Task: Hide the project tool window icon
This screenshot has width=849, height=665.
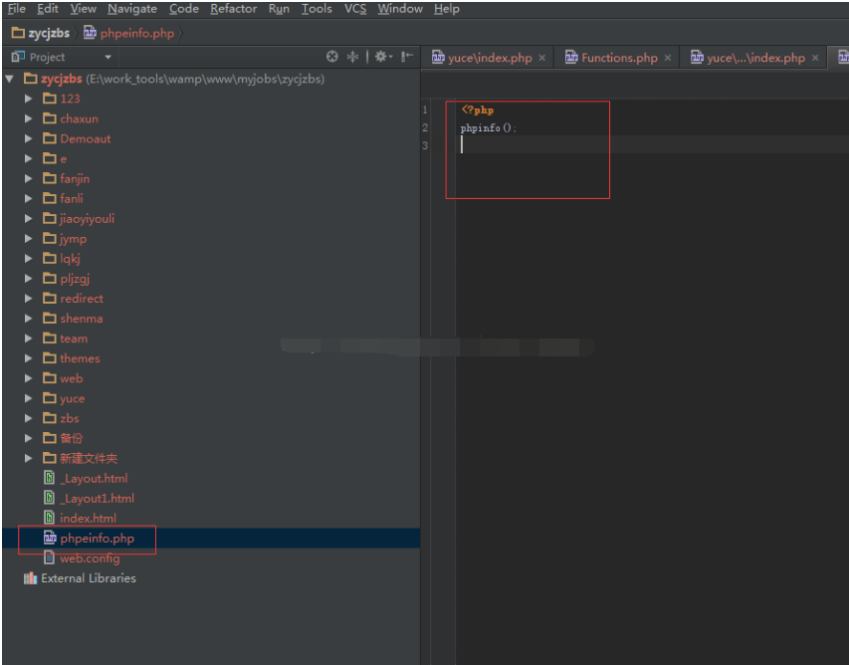Action: point(407,56)
